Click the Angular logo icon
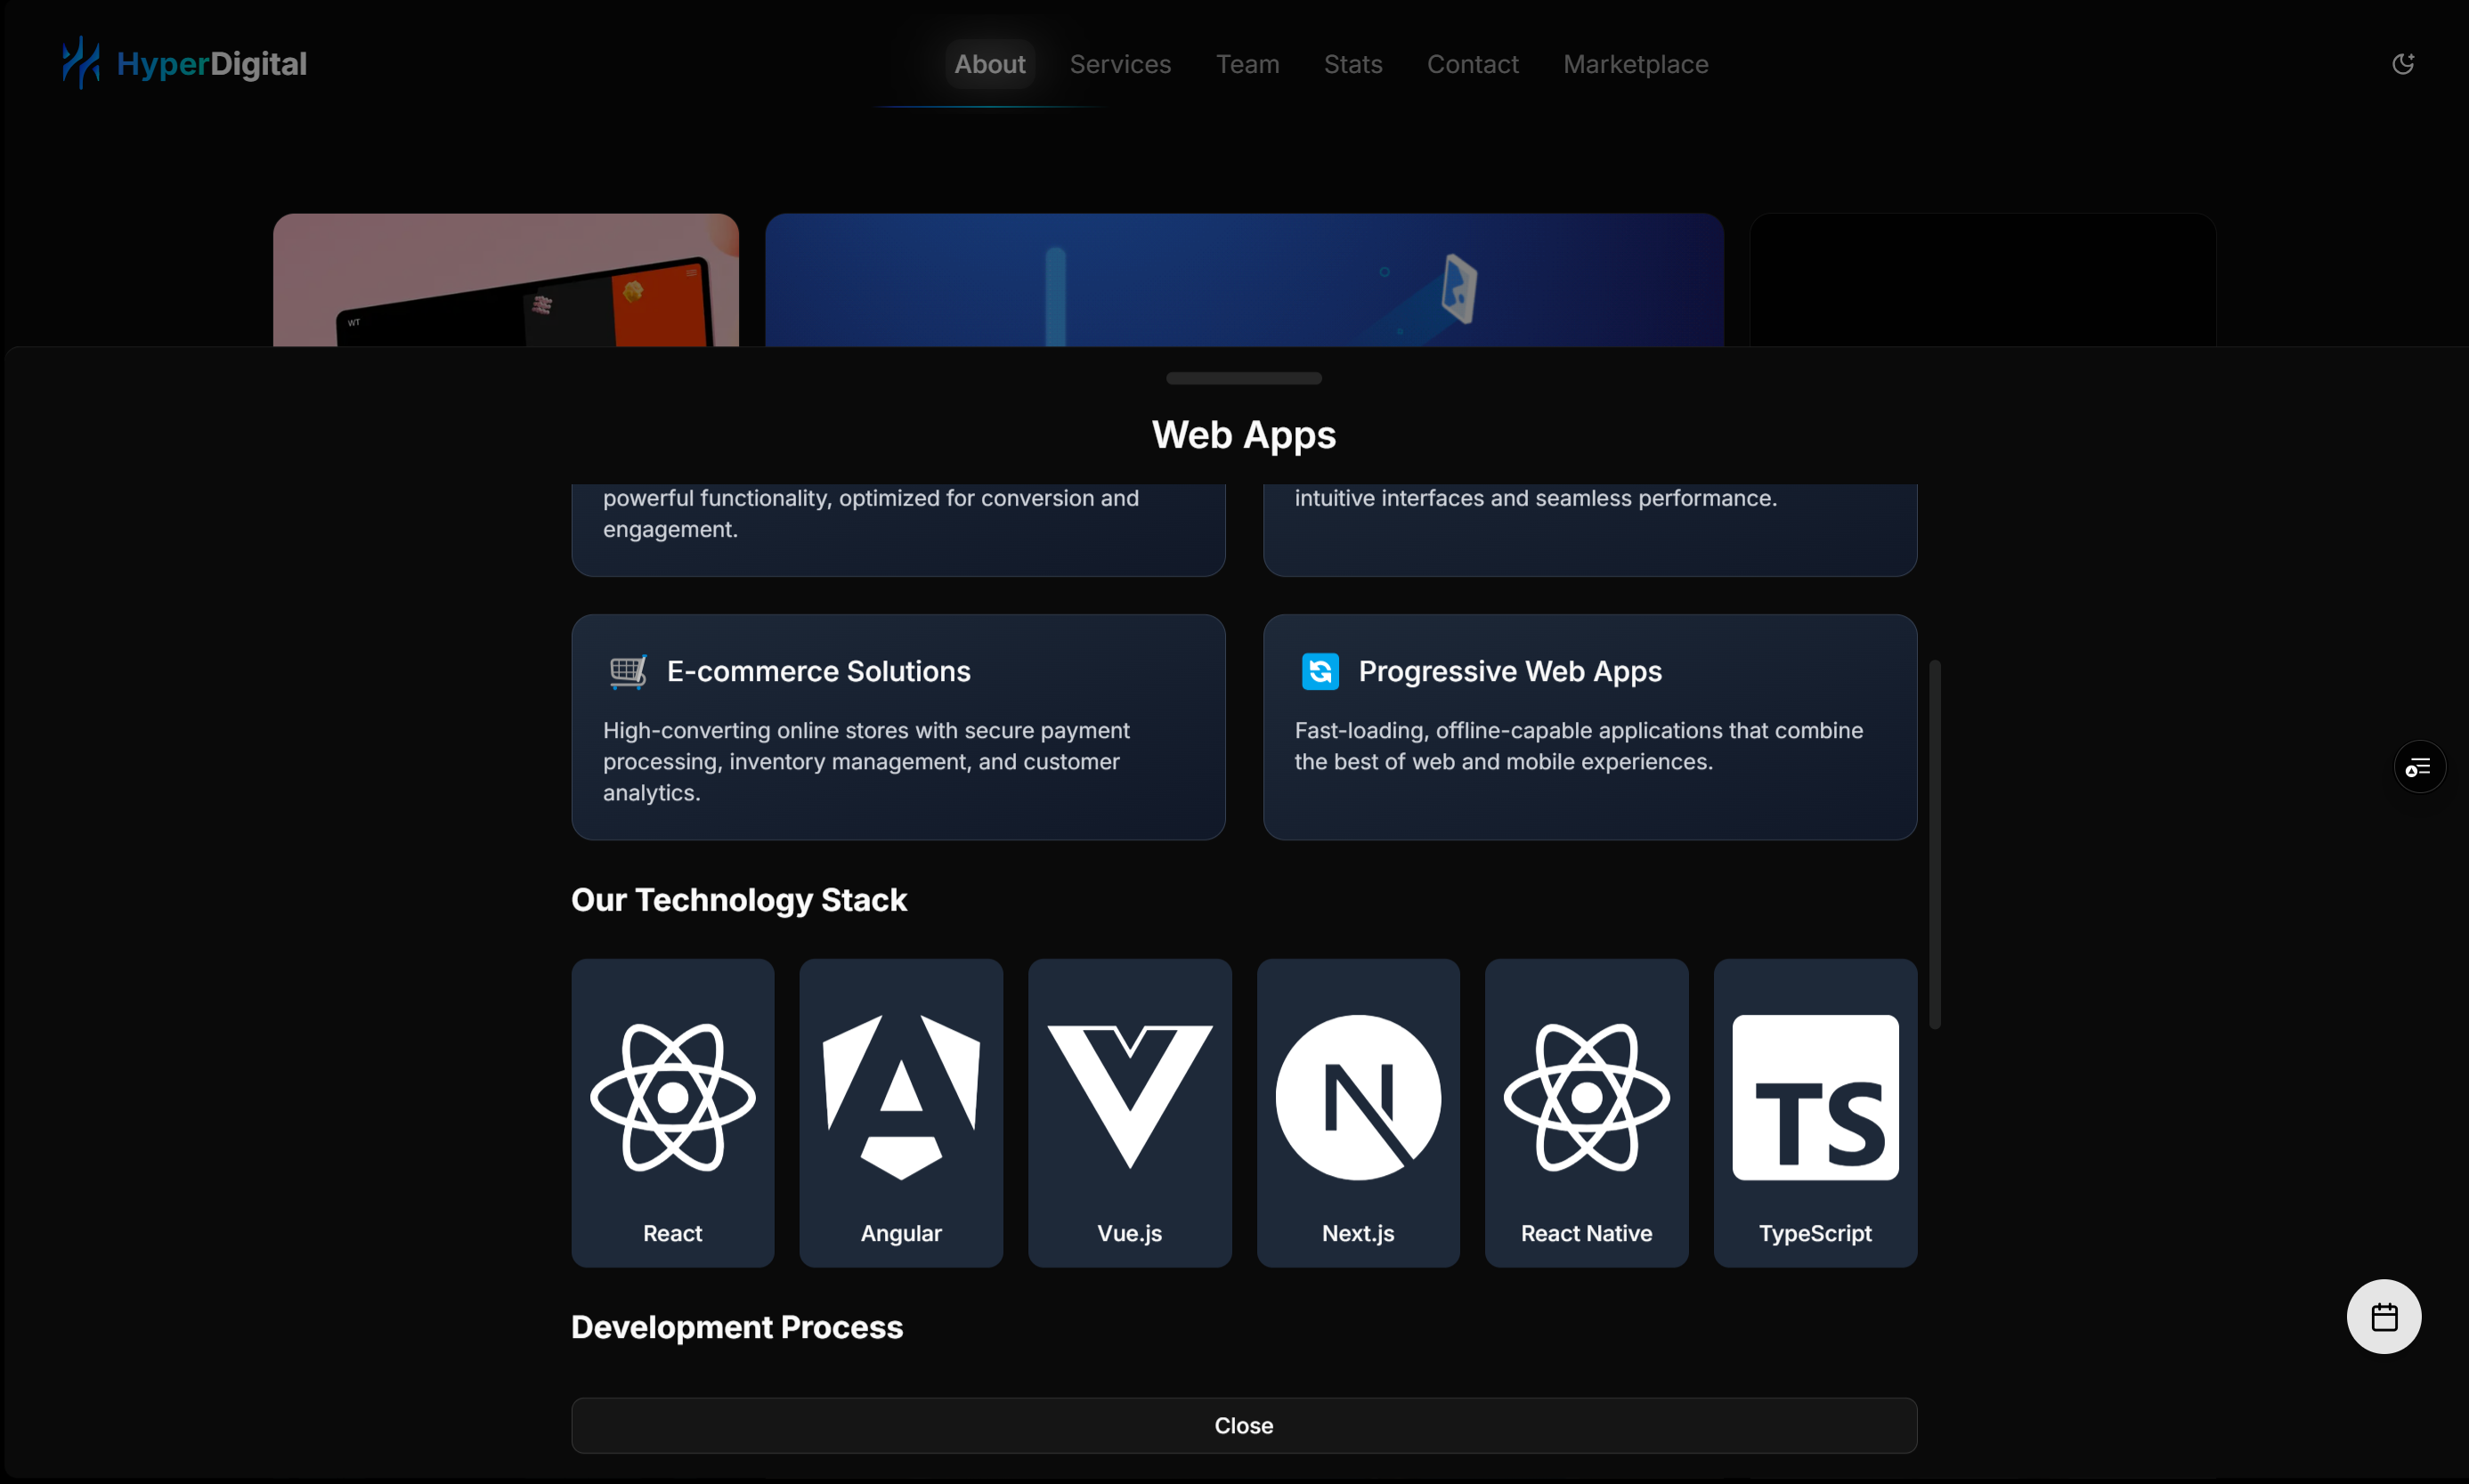Image resolution: width=2469 pixels, height=1484 pixels. coord(900,1097)
